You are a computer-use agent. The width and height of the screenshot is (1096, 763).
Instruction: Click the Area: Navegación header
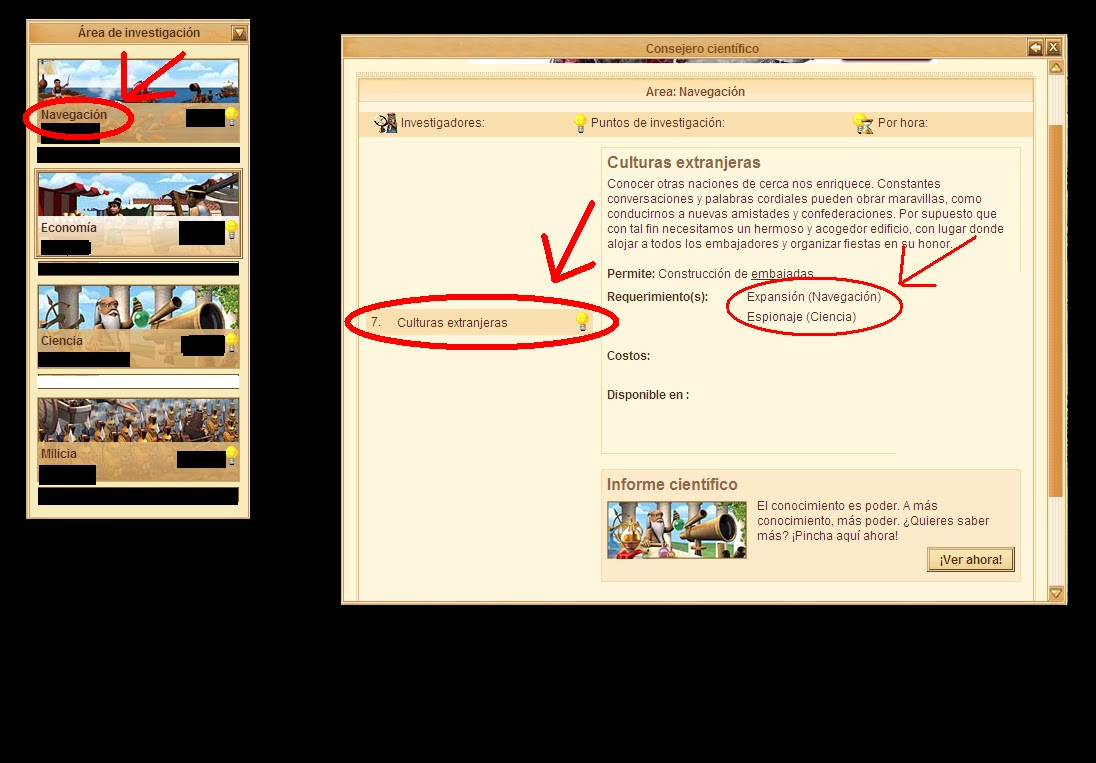(x=695, y=92)
